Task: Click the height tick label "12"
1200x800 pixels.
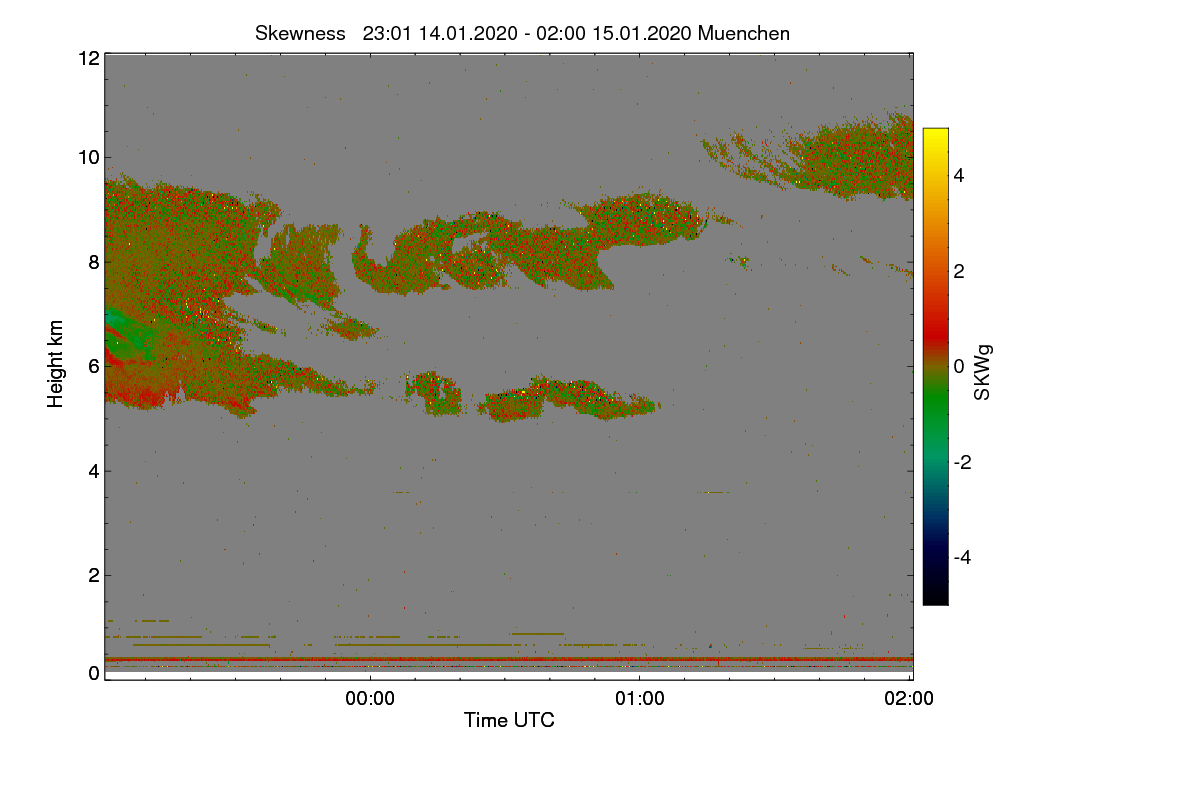Action: [88, 58]
